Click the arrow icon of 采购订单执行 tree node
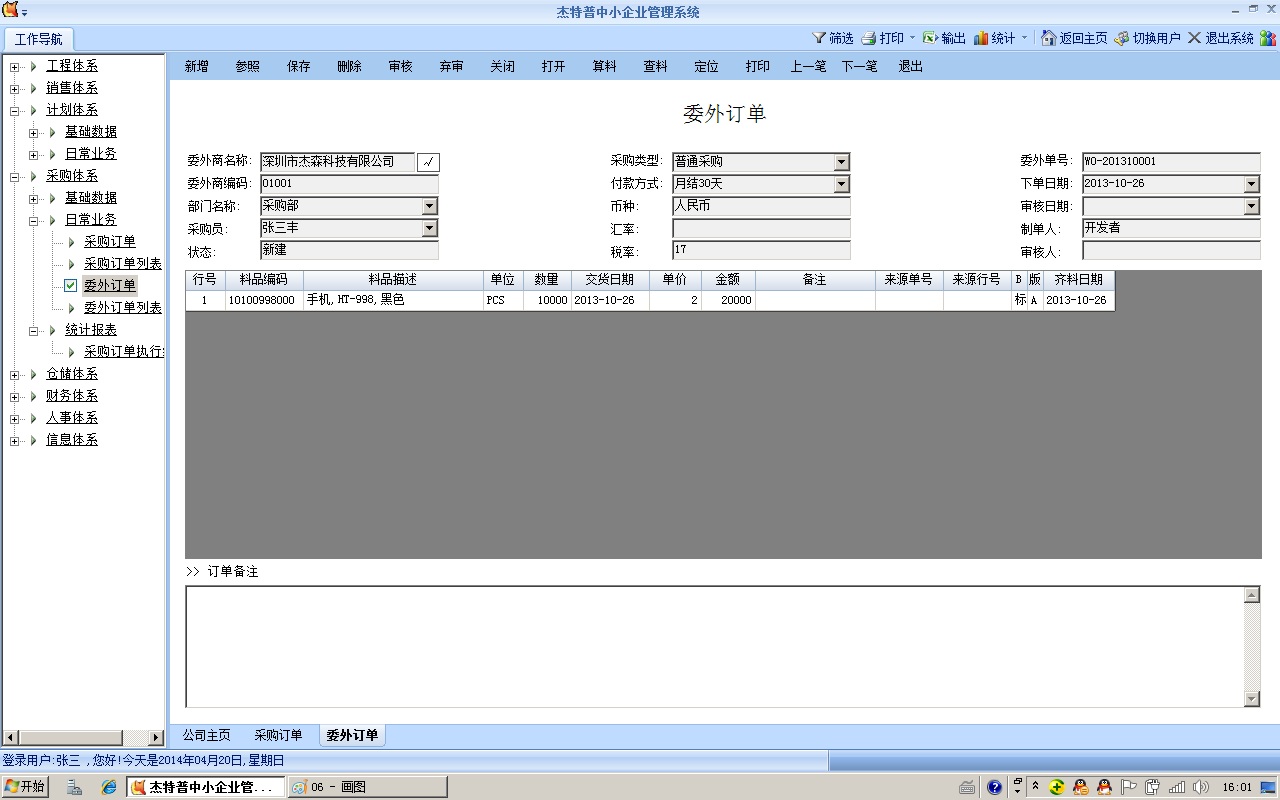The width and height of the screenshot is (1280, 800). point(72,352)
